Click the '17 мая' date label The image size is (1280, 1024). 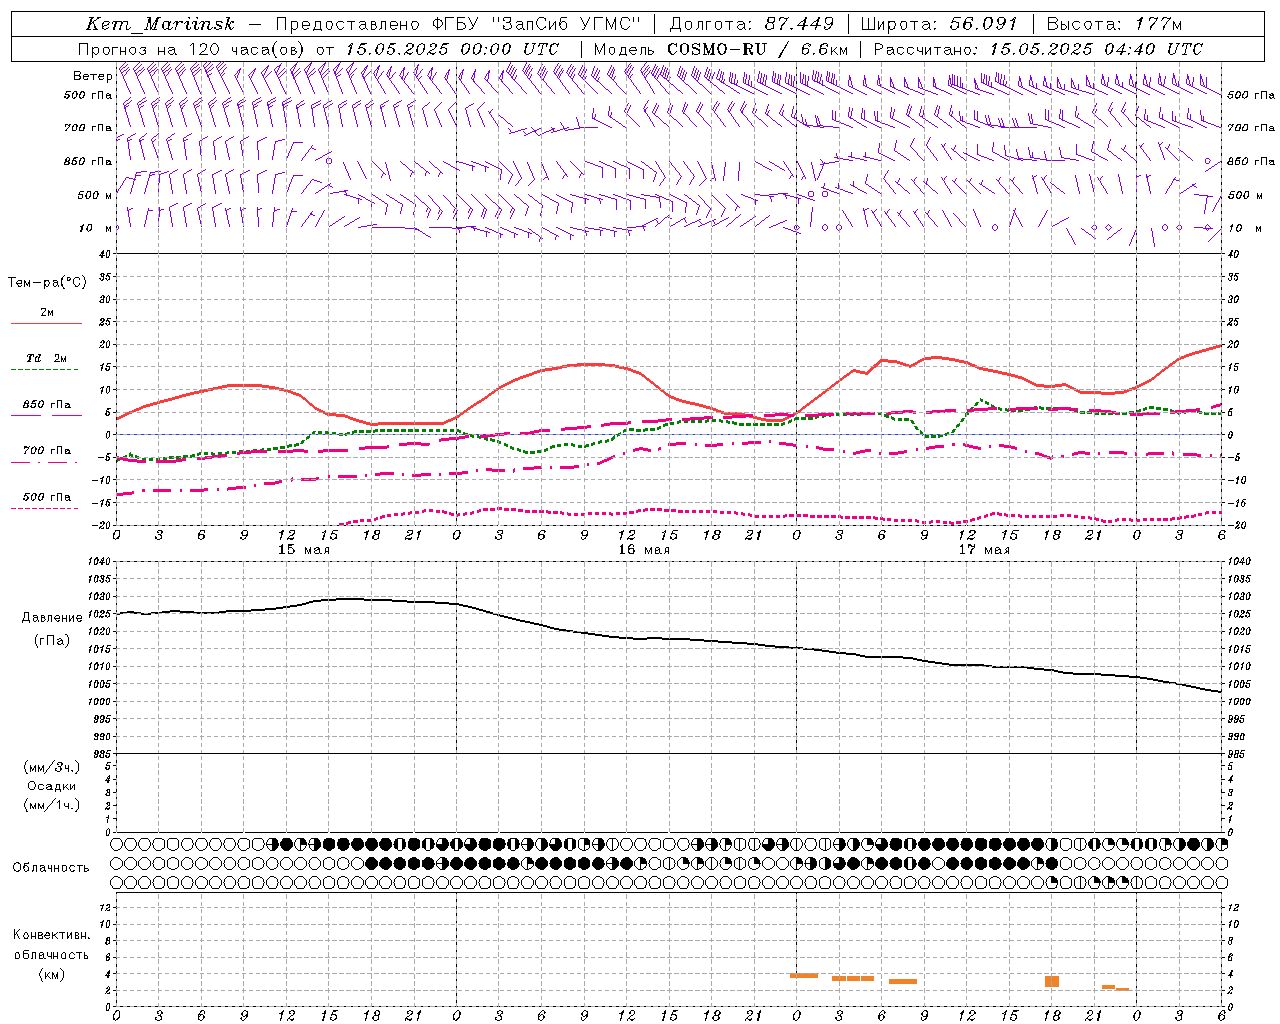click(x=984, y=550)
